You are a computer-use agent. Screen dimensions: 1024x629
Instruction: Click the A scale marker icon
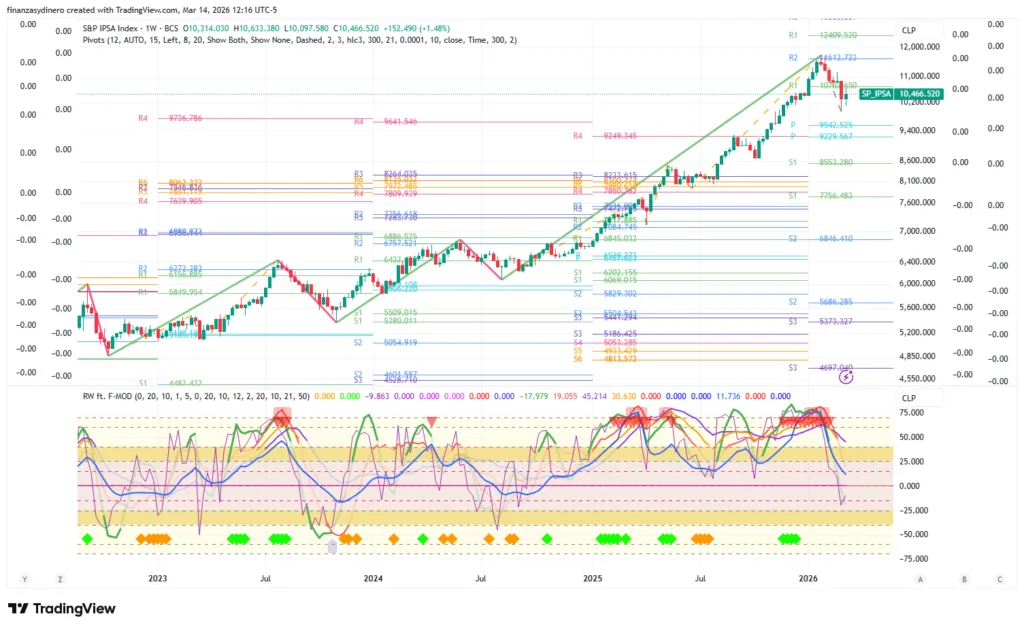[x=919, y=578]
